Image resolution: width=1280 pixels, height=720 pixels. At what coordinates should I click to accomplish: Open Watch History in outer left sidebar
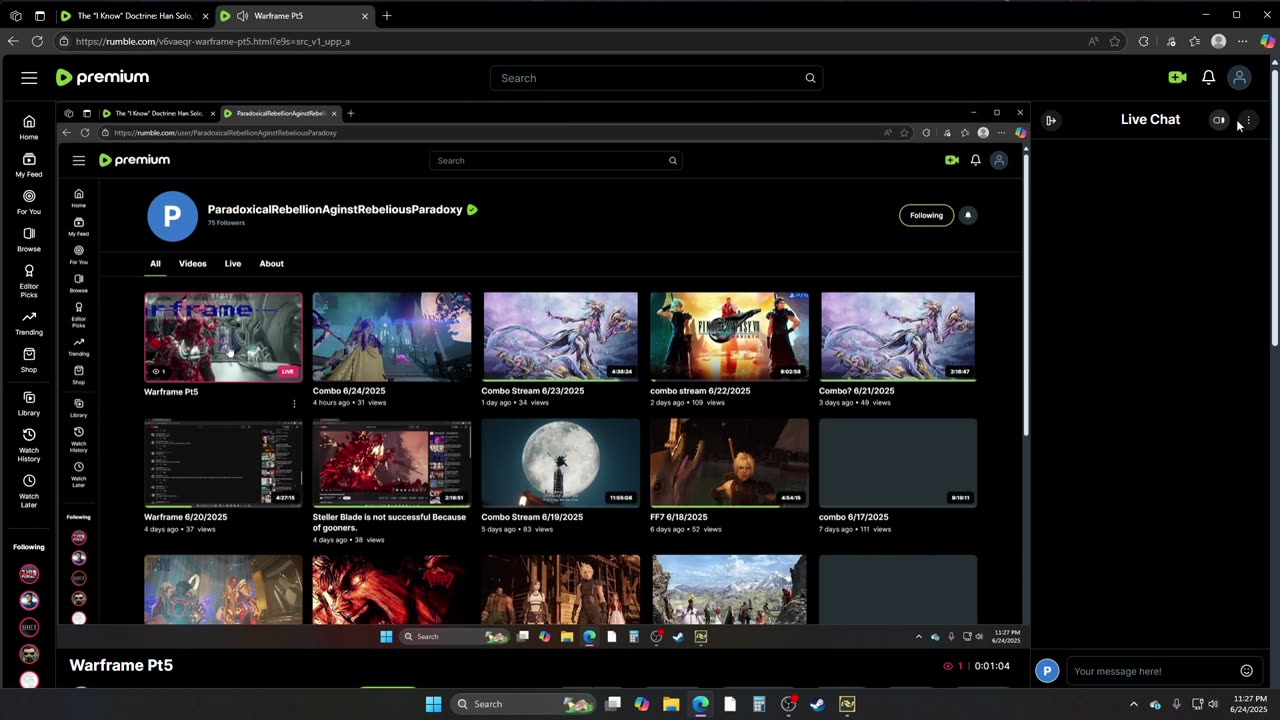29,445
